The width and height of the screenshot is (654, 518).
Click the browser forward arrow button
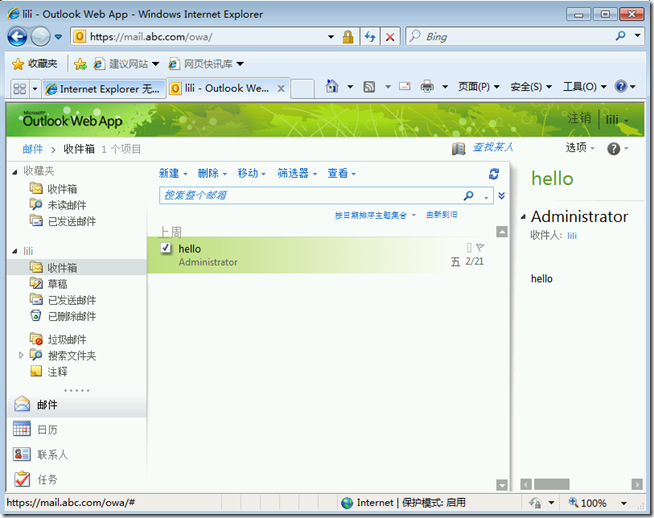click(40, 37)
